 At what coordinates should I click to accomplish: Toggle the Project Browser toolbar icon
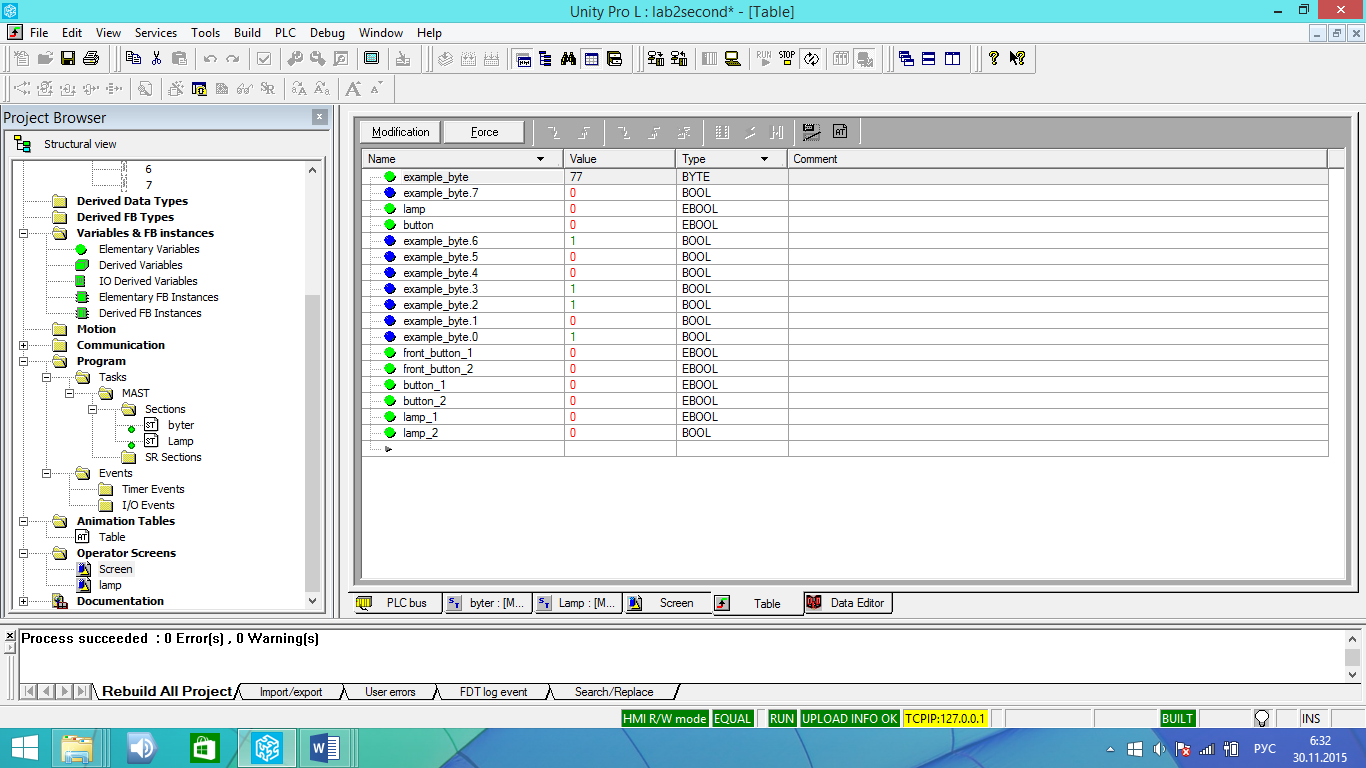point(545,59)
